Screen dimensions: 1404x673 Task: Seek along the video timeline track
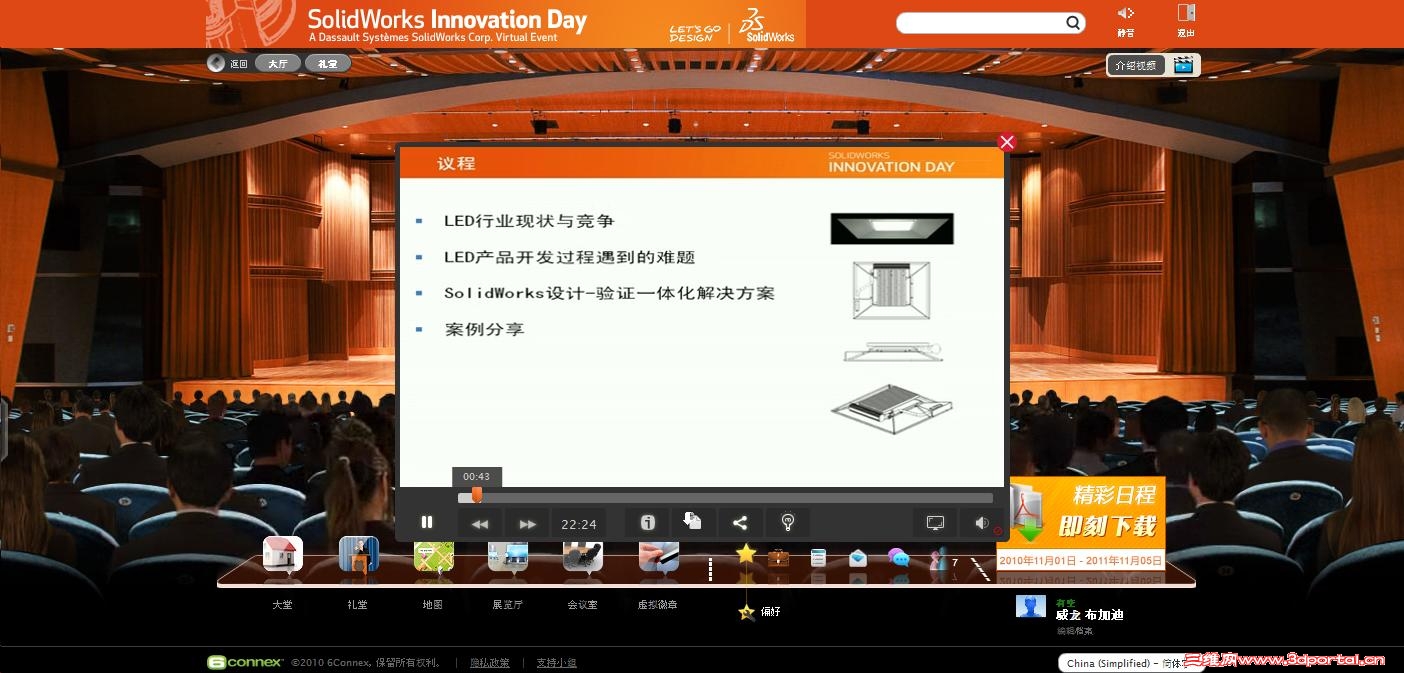point(725,497)
